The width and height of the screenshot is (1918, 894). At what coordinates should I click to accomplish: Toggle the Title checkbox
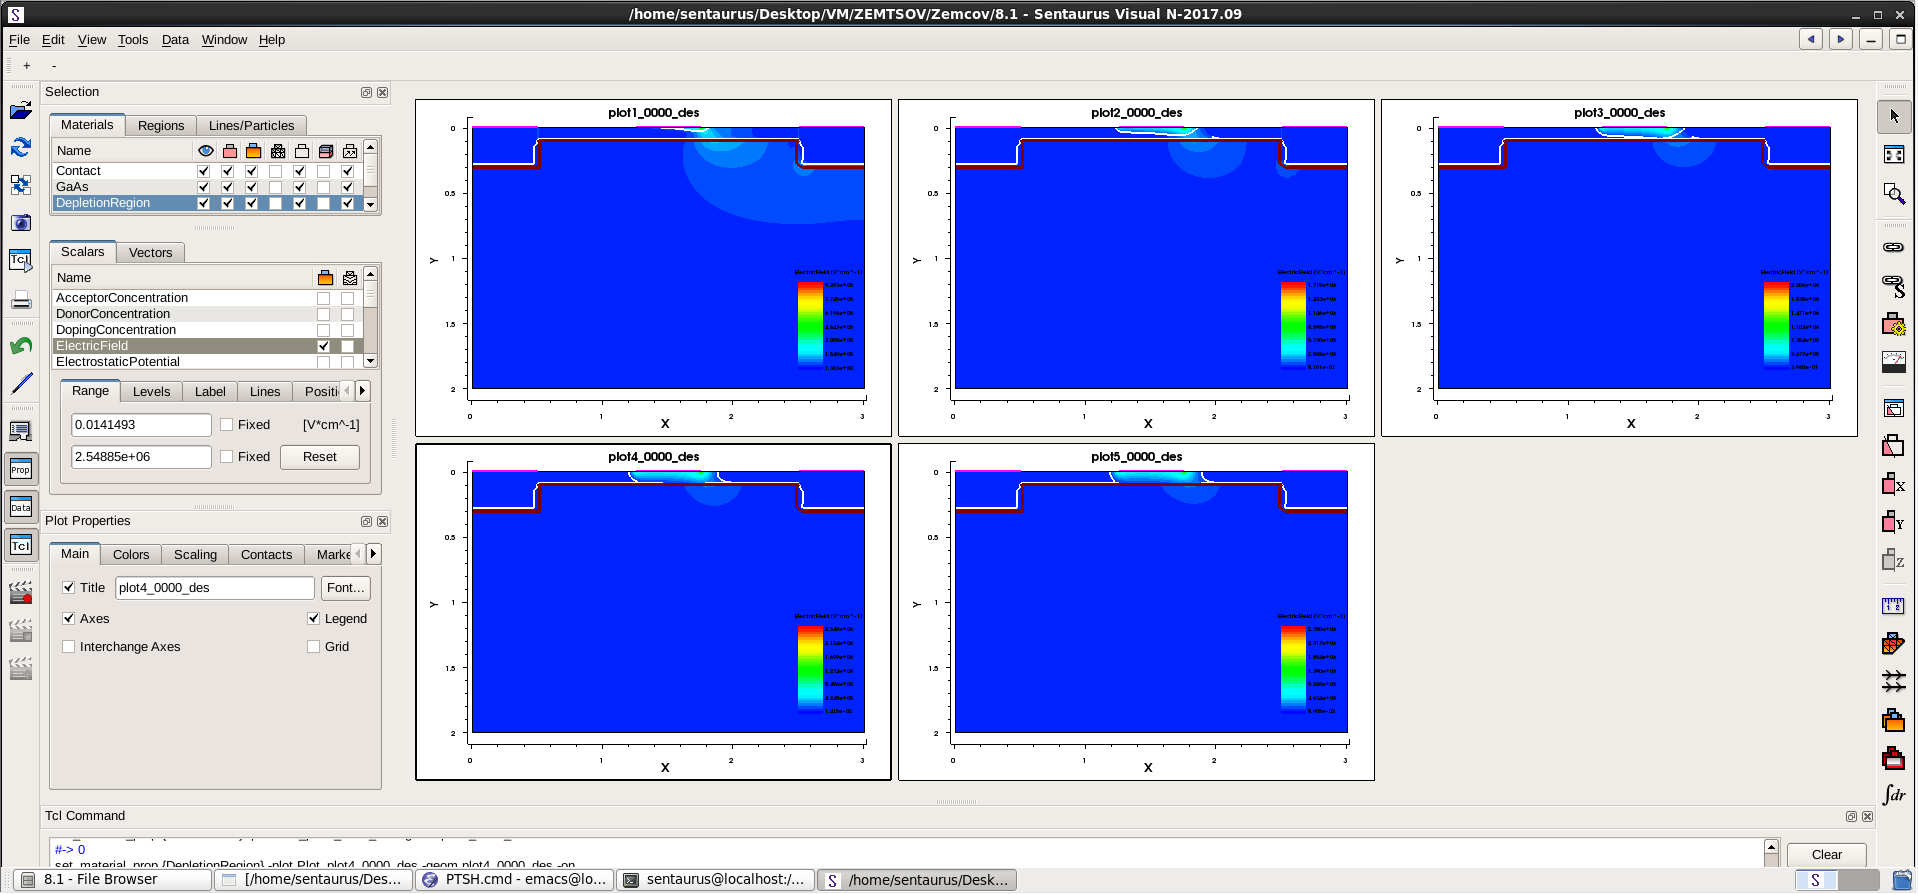[x=69, y=588]
